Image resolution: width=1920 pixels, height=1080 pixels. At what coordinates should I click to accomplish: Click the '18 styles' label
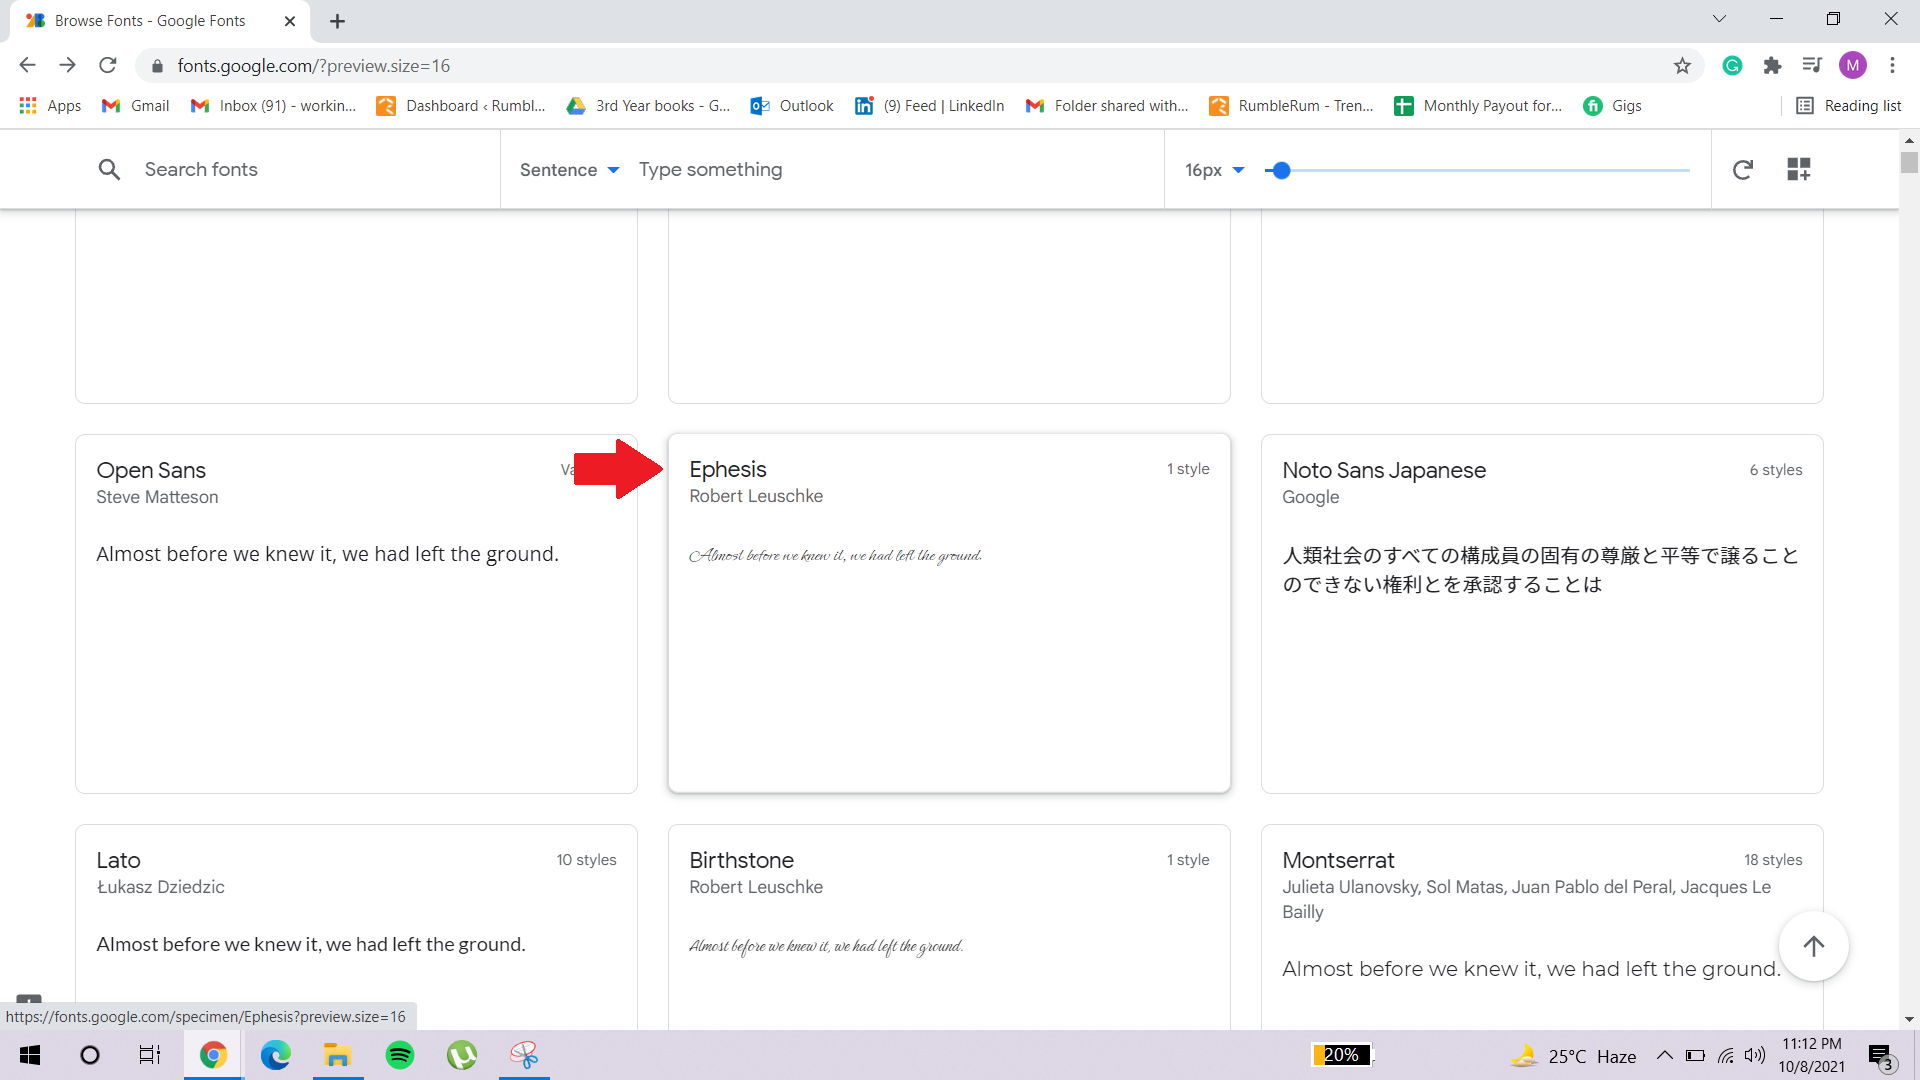pyautogui.click(x=1773, y=860)
